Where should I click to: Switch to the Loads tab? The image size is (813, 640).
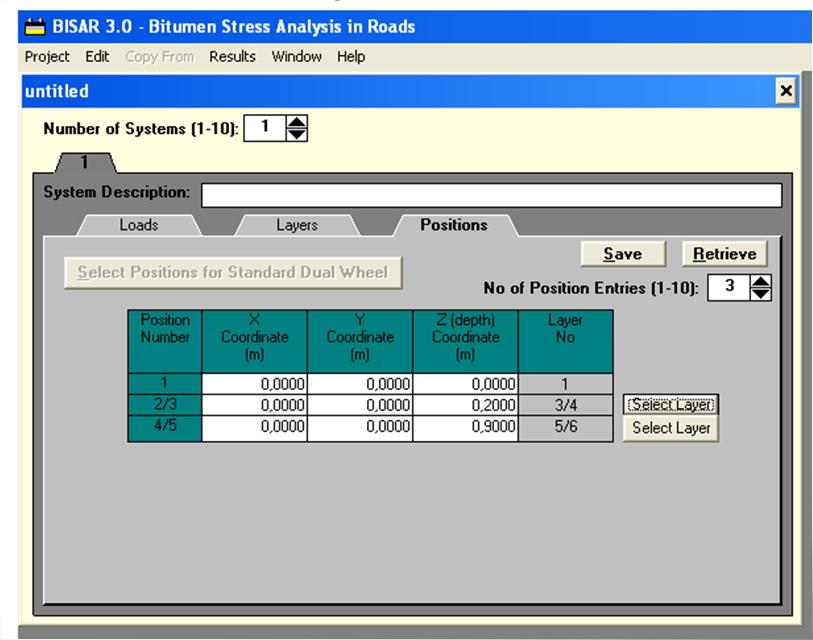(139, 225)
